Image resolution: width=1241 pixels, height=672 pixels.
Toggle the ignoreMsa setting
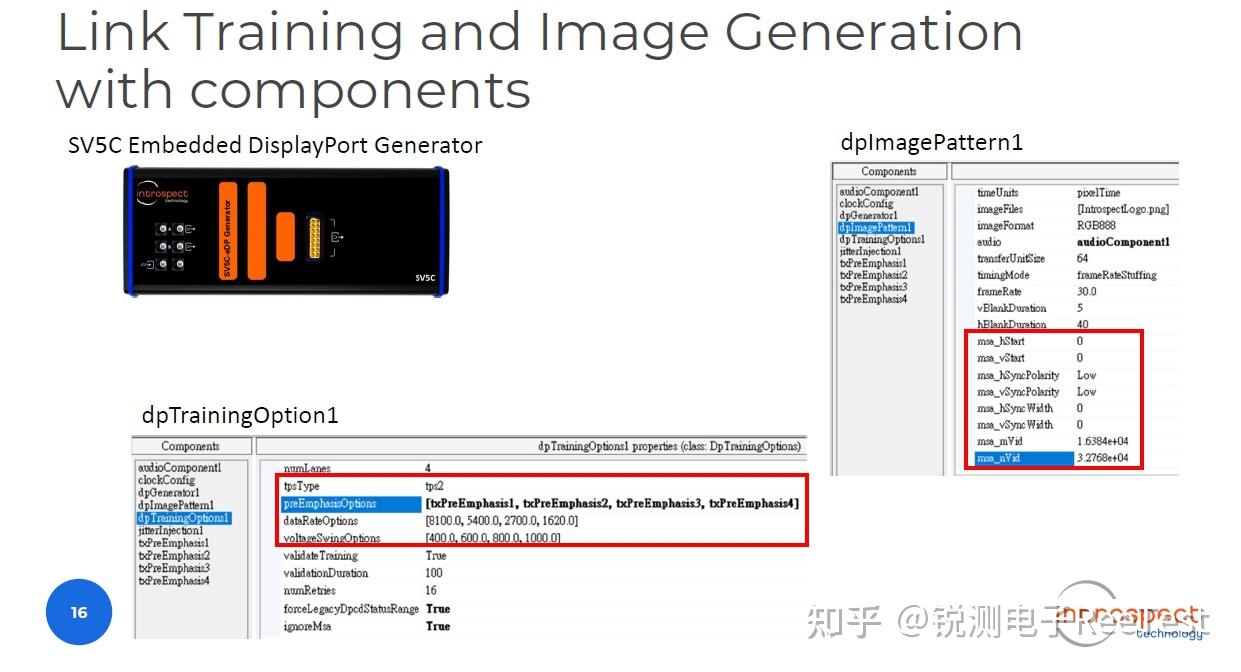[437, 626]
